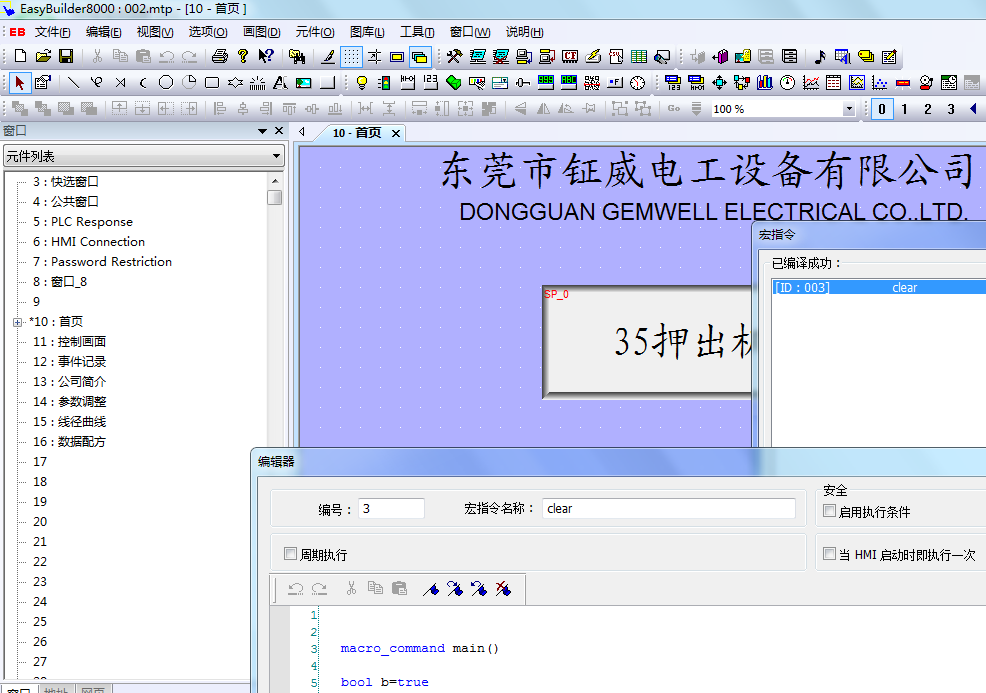Select the Meter Display gauge object
986x693 pixels.
pyautogui.click(x=788, y=83)
